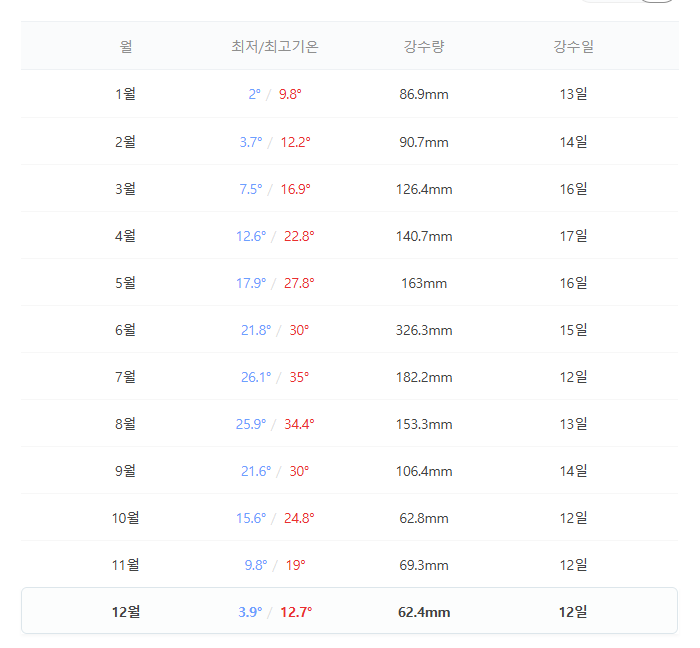Click the 163mm precipitation value

(424, 283)
